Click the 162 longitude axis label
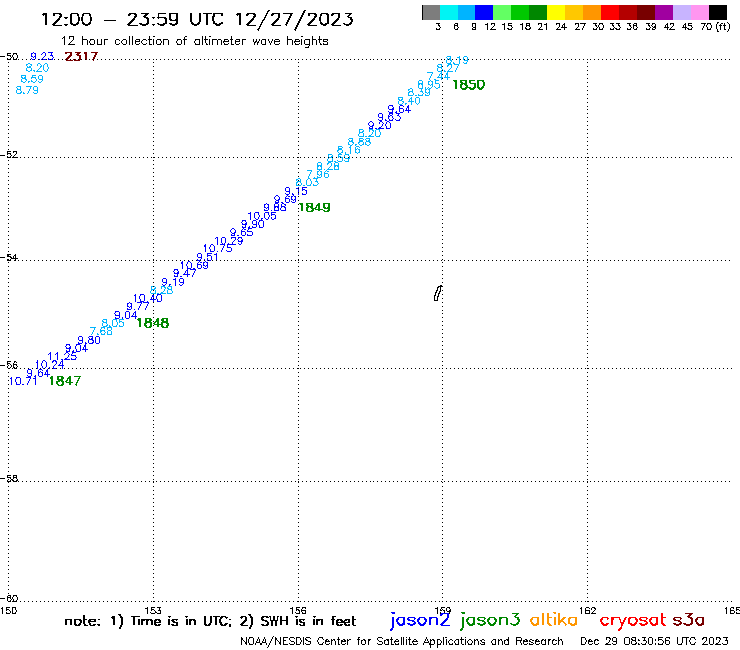The image size is (740, 650). pyautogui.click(x=587, y=611)
